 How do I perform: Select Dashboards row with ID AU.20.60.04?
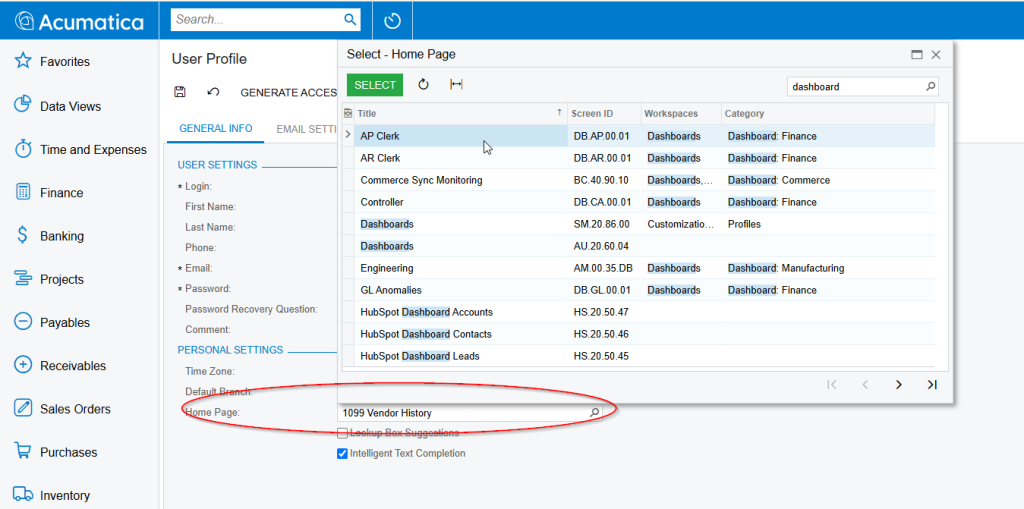click(639, 246)
